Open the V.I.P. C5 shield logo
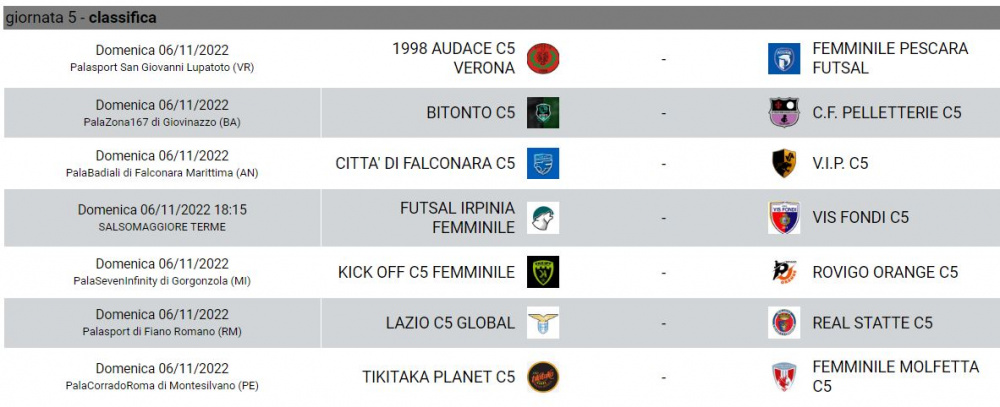The width and height of the screenshot is (1000, 407). point(784,163)
